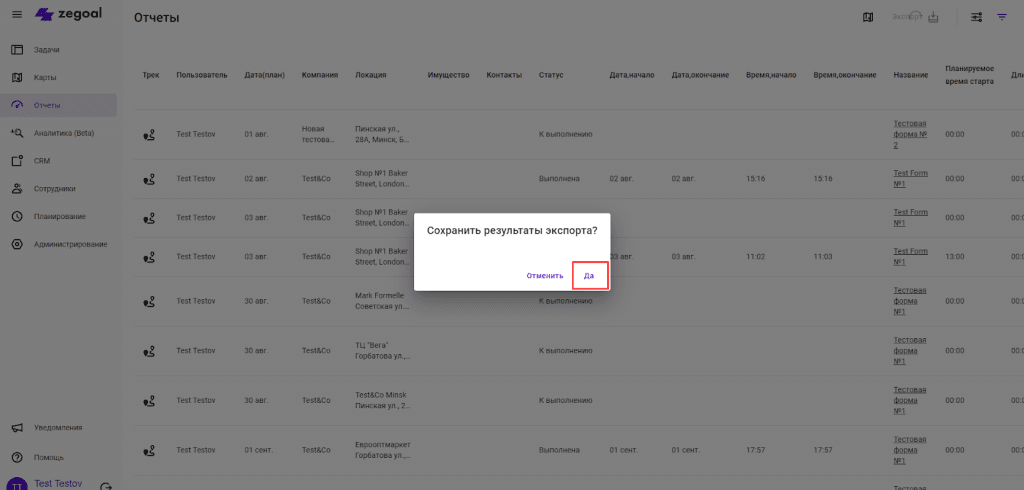Screen dimensions: 1024x490
Task: Toggle the hamburger menu icon
Action: tap(16, 15)
